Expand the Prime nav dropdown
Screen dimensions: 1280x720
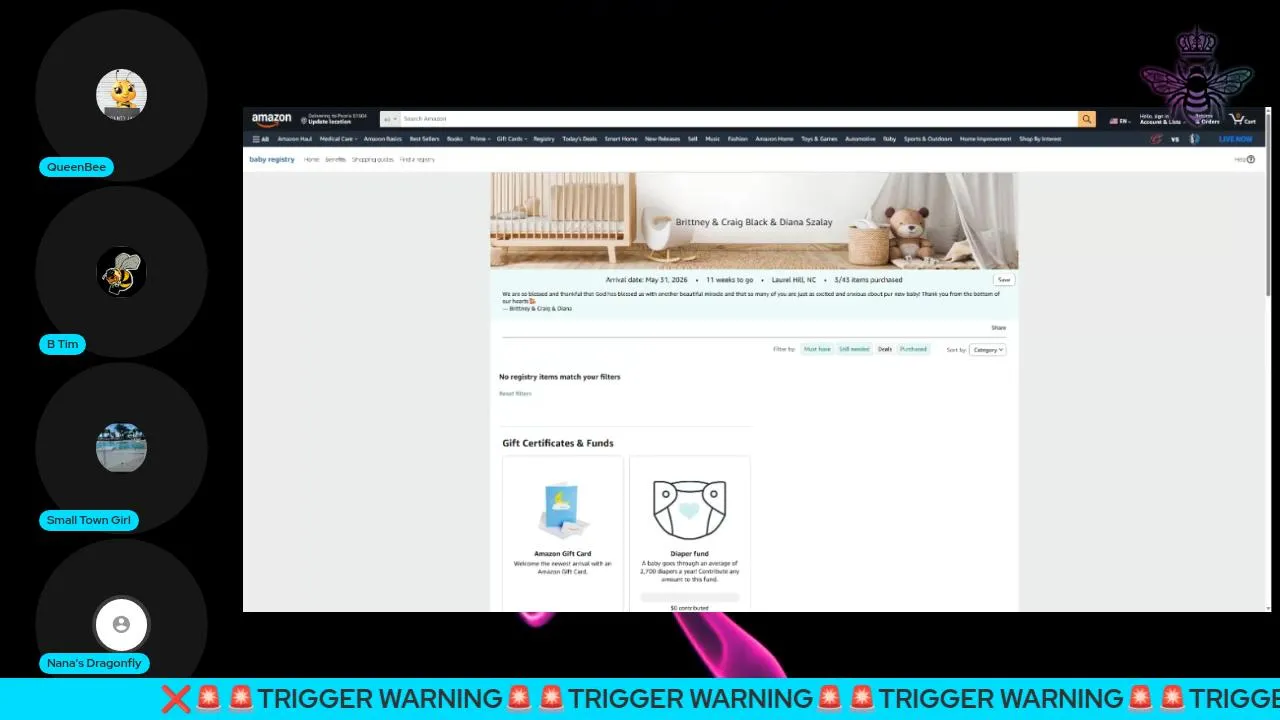(x=480, y=139)
